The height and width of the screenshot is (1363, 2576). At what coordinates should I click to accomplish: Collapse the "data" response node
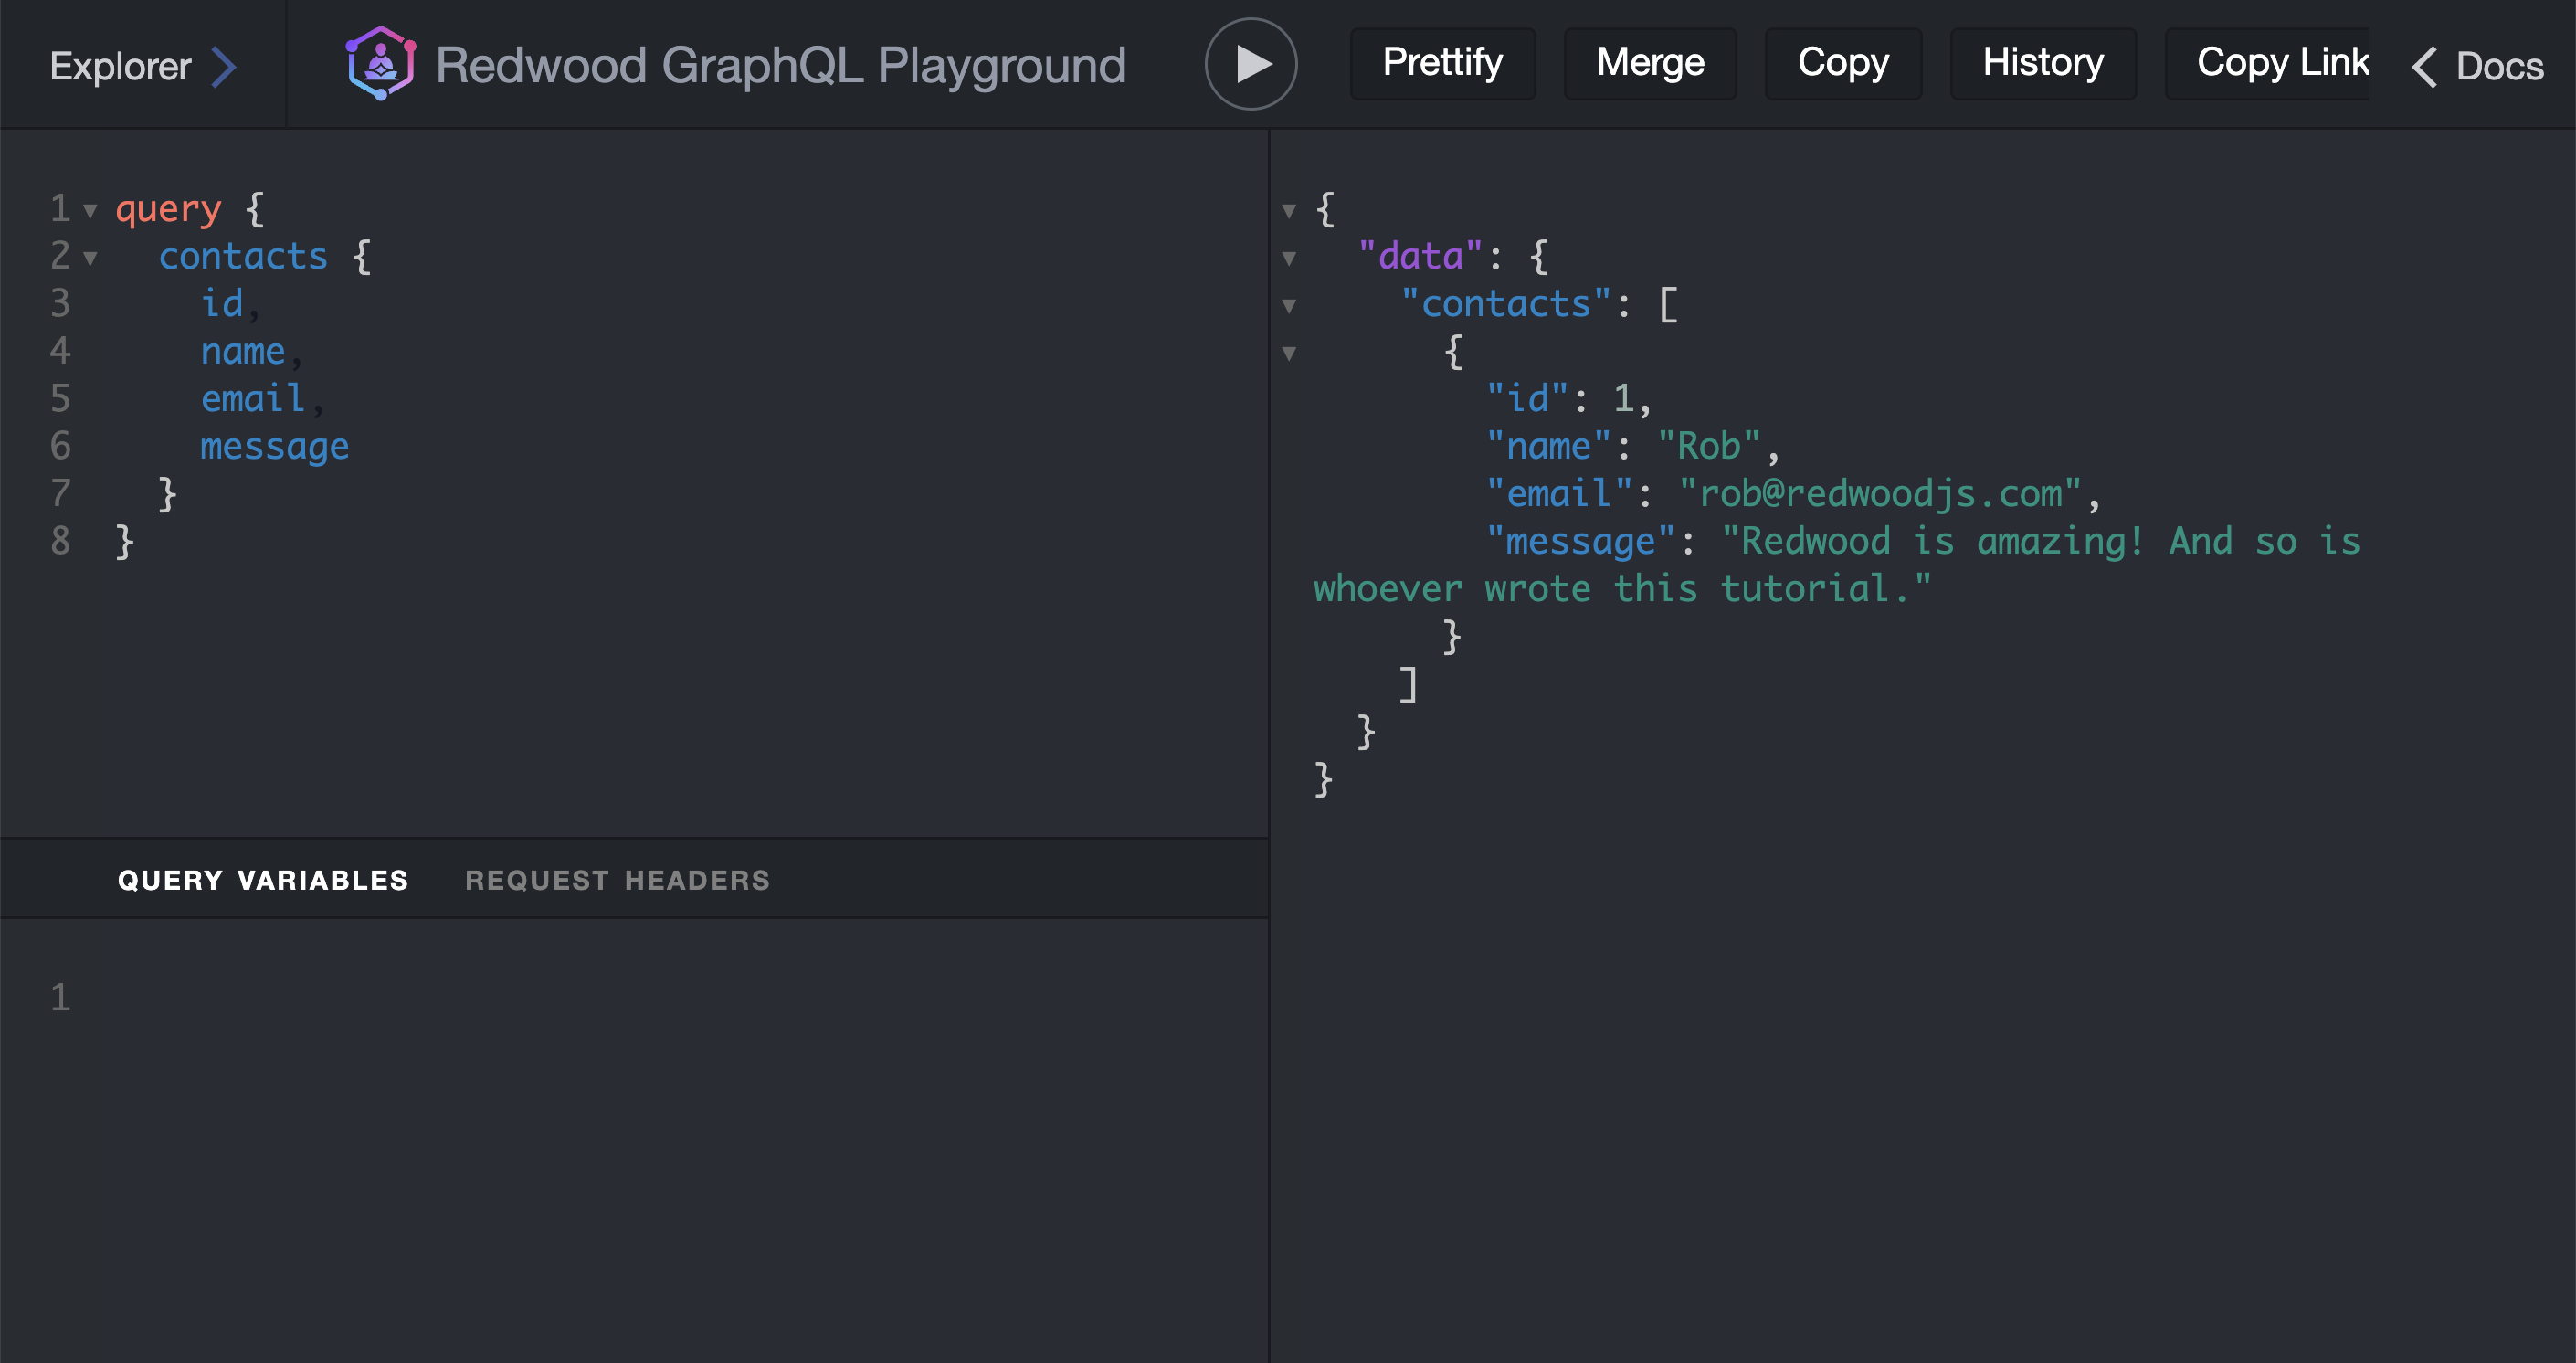click(x=1289, y=258)
